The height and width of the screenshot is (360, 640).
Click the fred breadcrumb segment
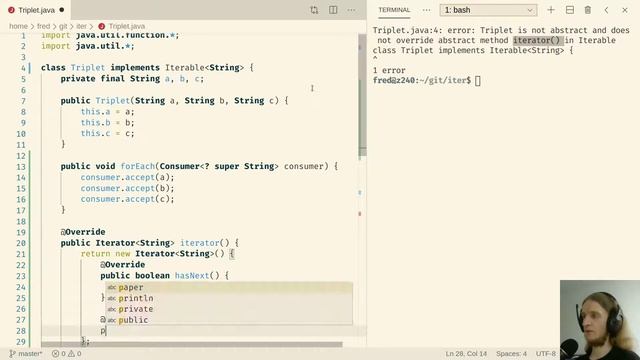[43, 26]
